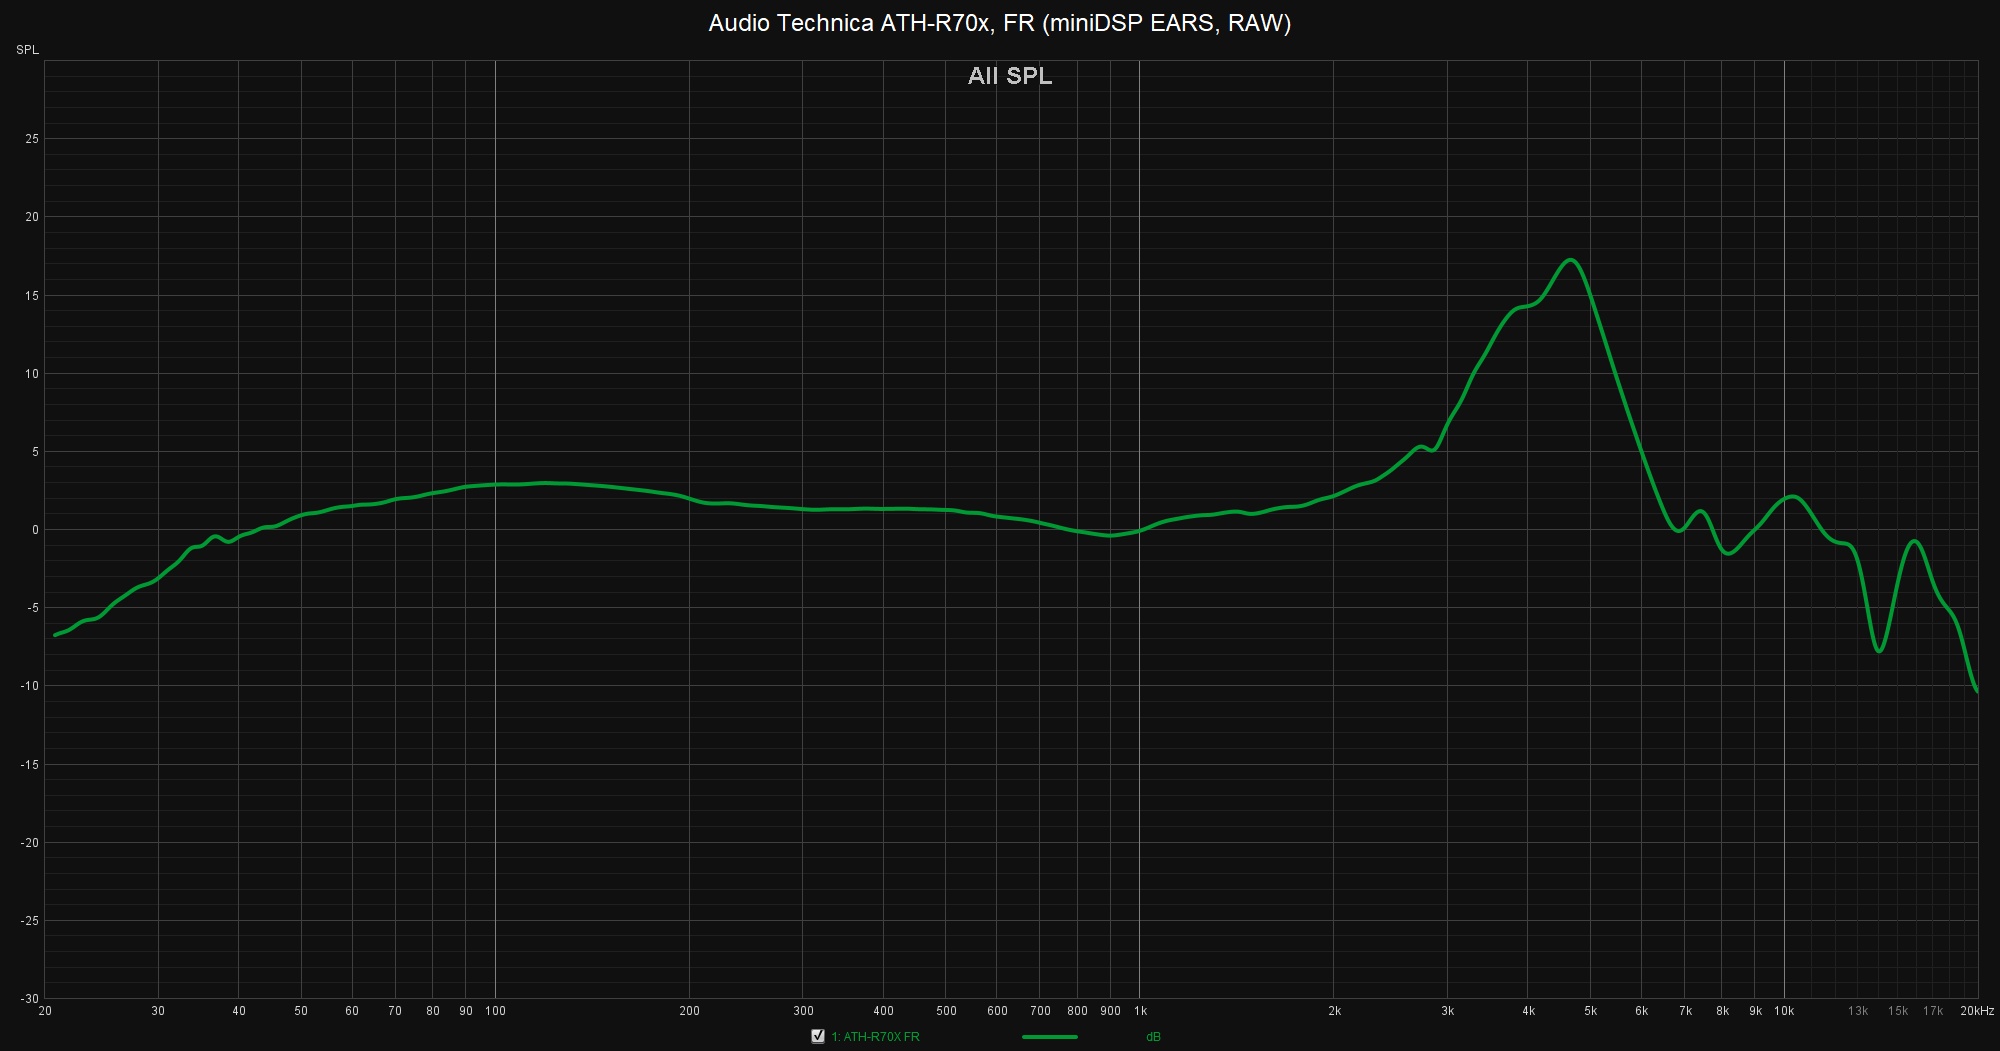
Task: Click the highest peak of the green curve
Action: [x=1571, y=260]
